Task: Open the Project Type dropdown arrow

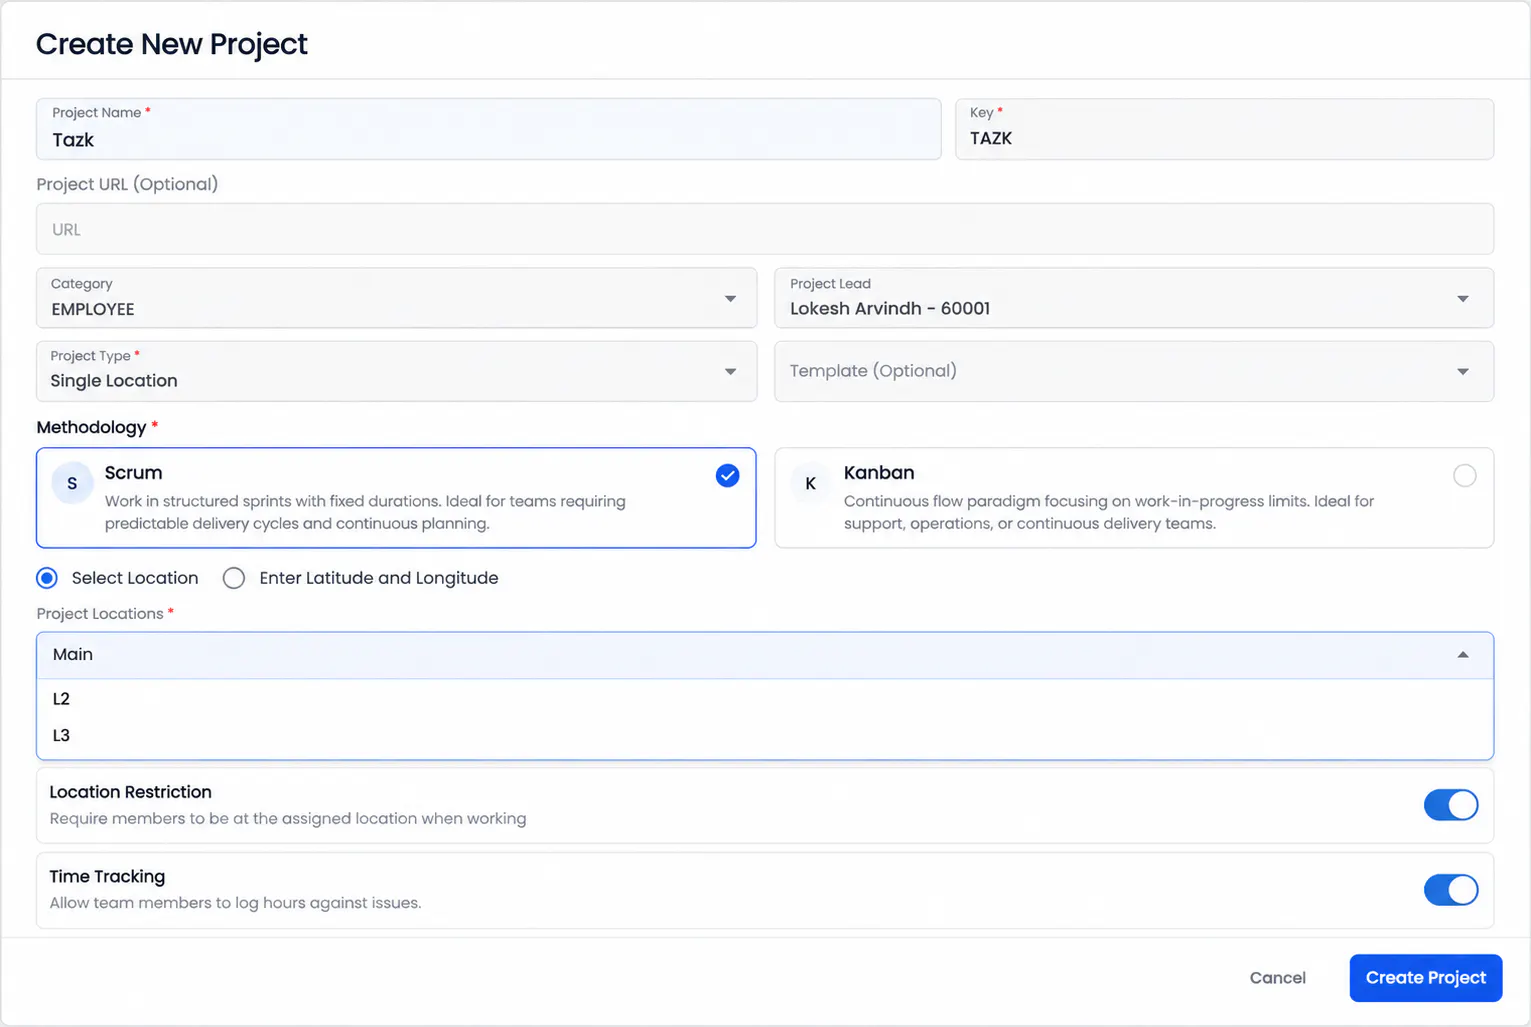Action: pyautogui.click(x=731, y=372)
